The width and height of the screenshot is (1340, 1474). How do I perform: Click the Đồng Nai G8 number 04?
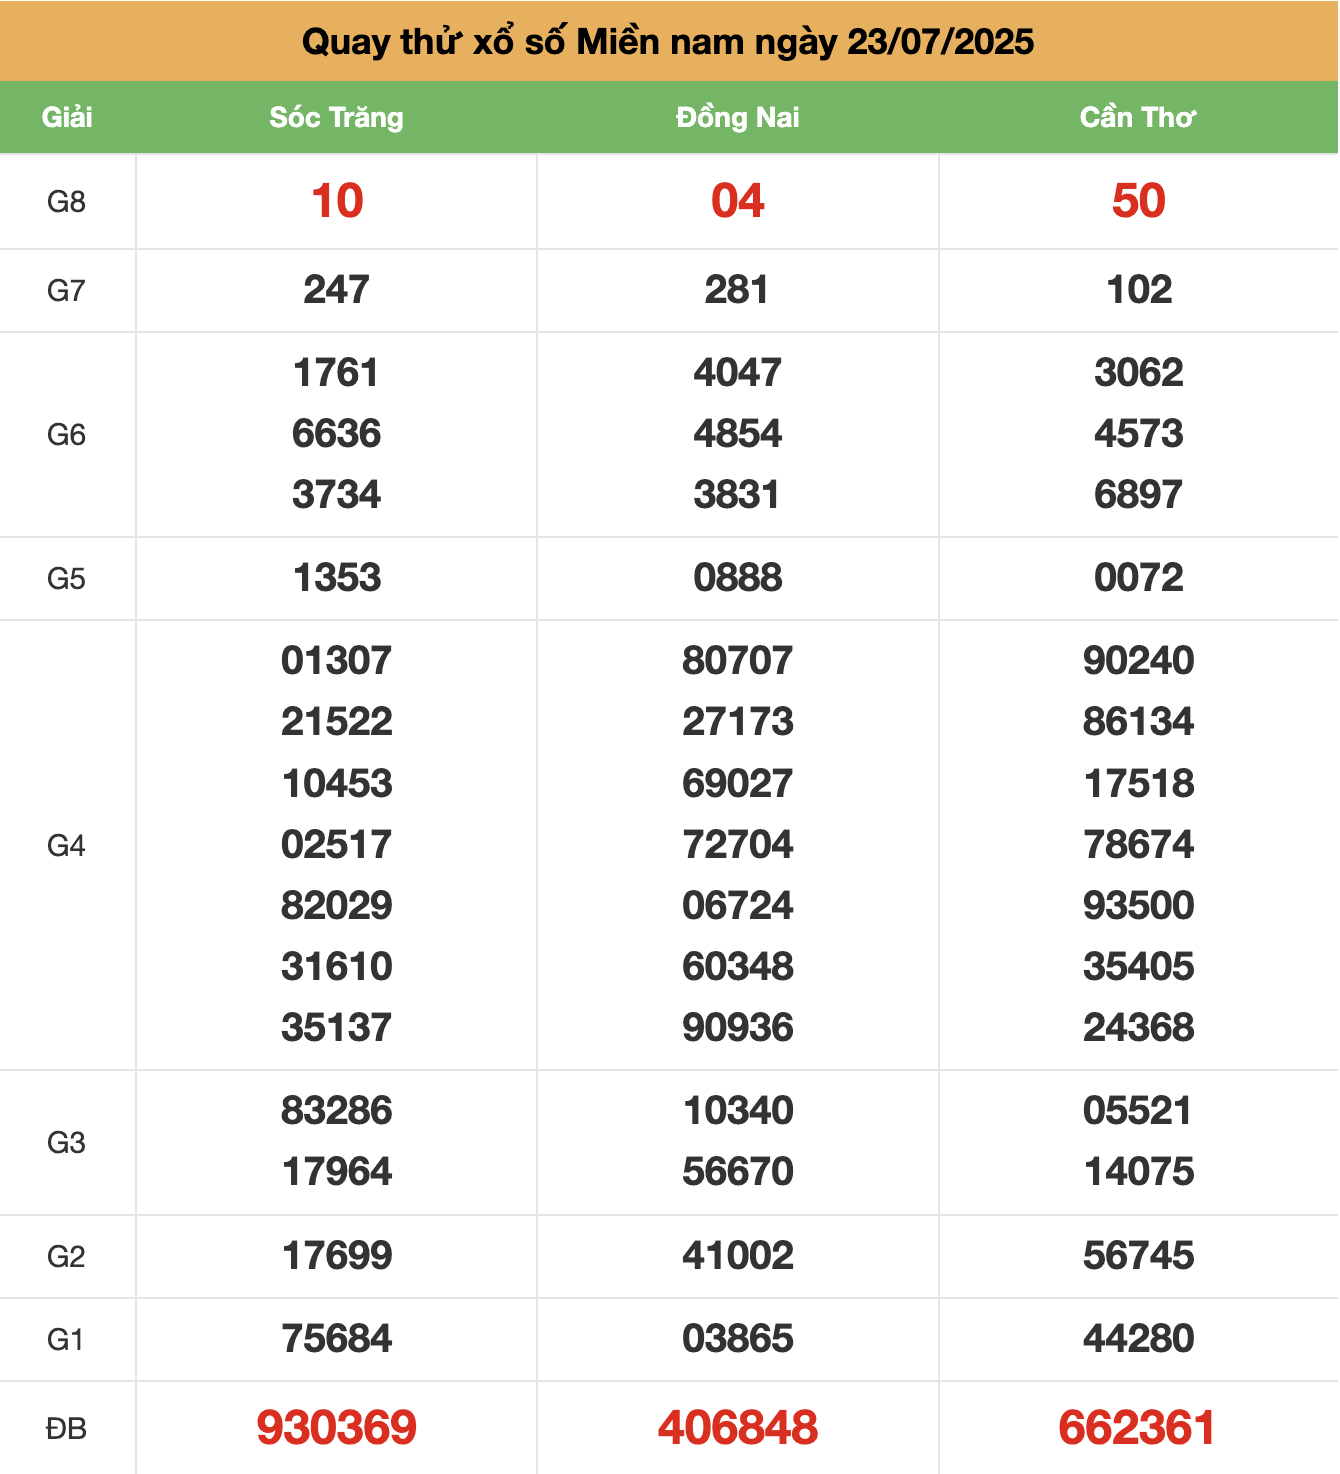(737, 201)
